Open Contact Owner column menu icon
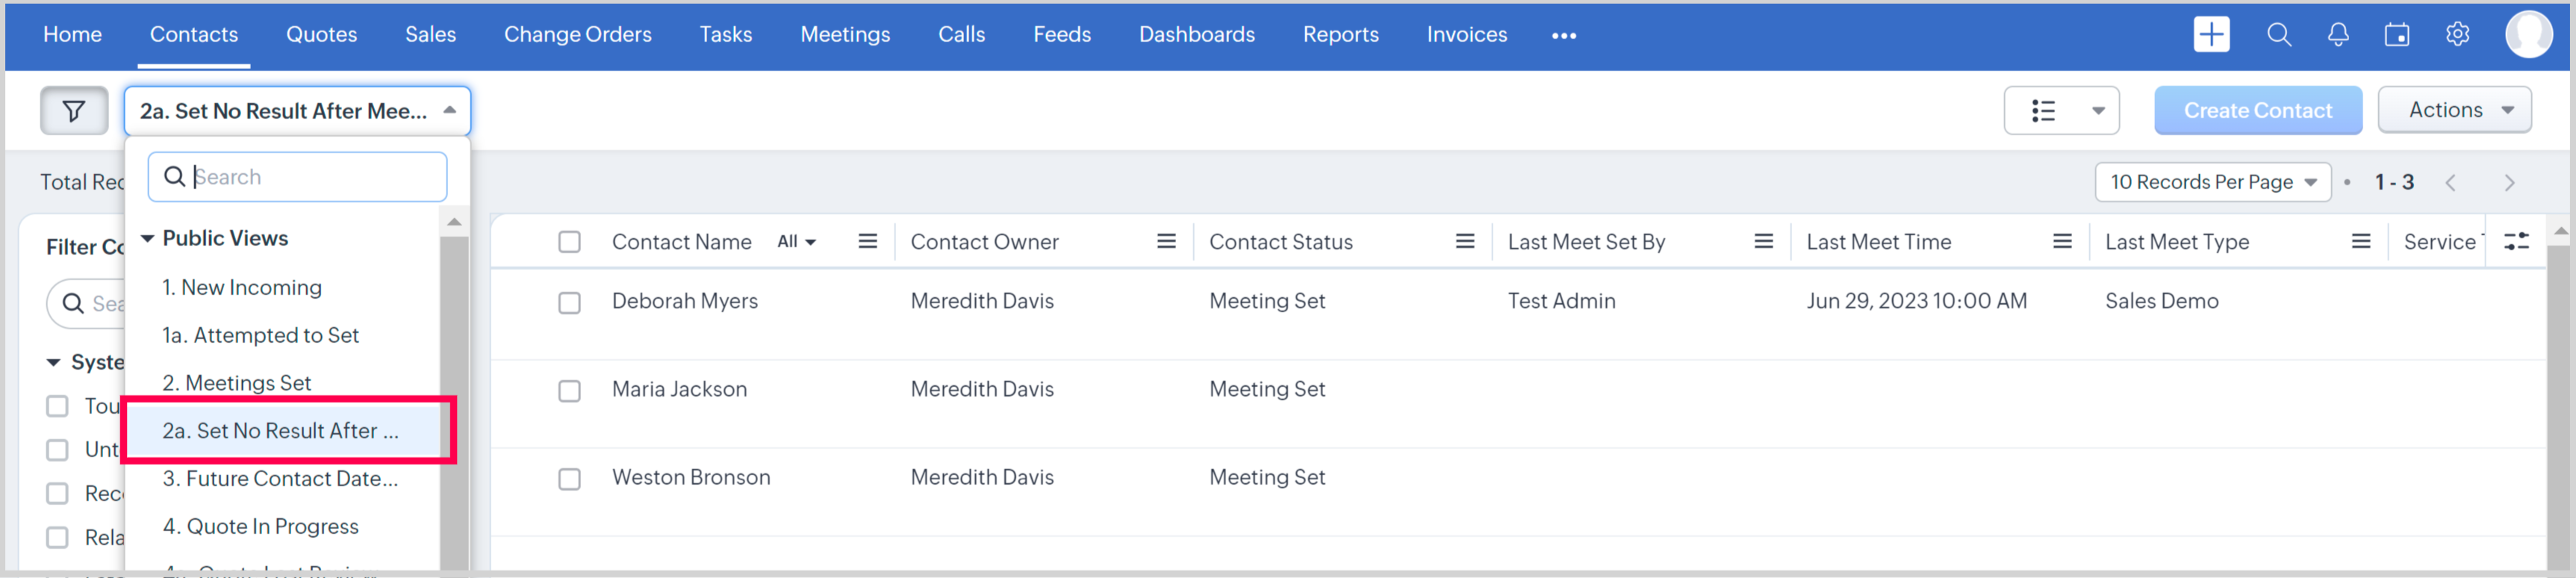Image resolution: width=2576 pixels, height=578 pixels. click(x=1165, y=241)
